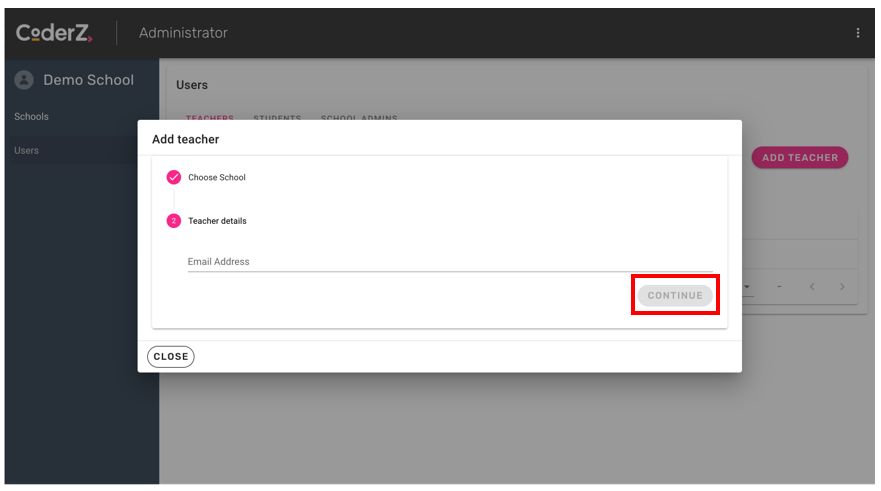Switch to the Students tab
The height and width of the screenshot is (491, 881).
click(277, 118)
